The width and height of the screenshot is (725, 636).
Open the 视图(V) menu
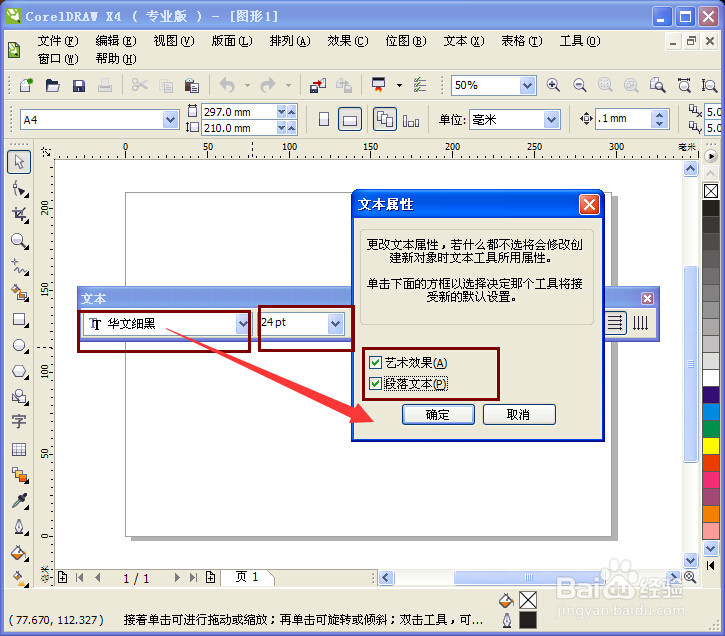tap(174, 41)
